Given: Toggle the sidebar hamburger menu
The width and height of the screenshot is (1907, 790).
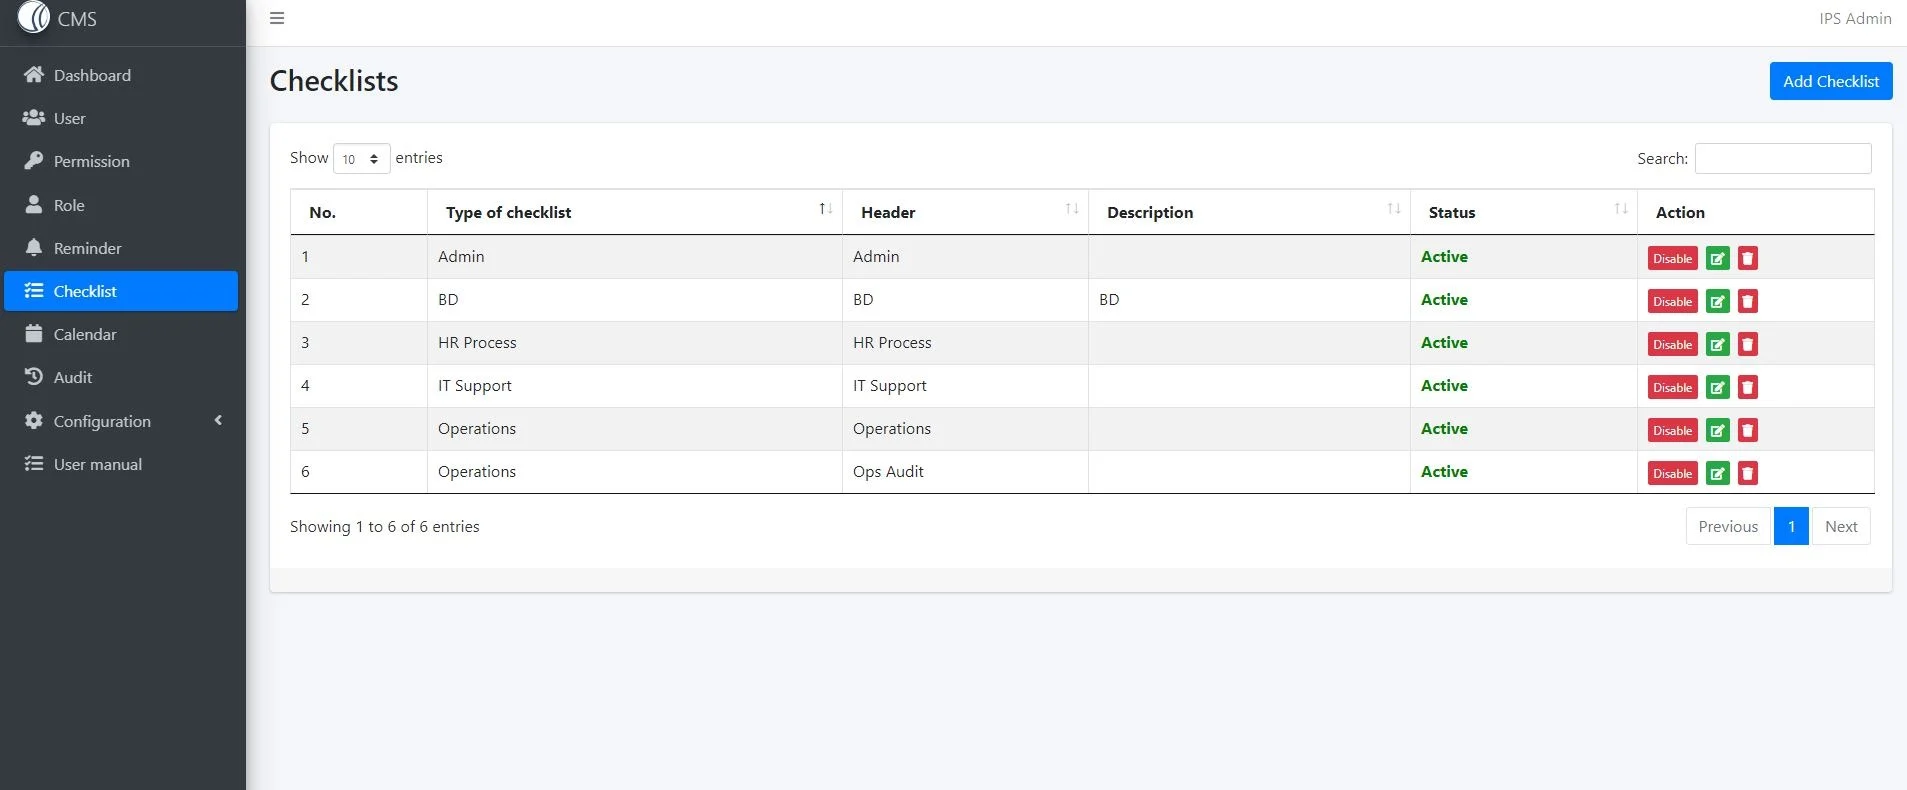Looking at the screenshot, I should point(277,18).
